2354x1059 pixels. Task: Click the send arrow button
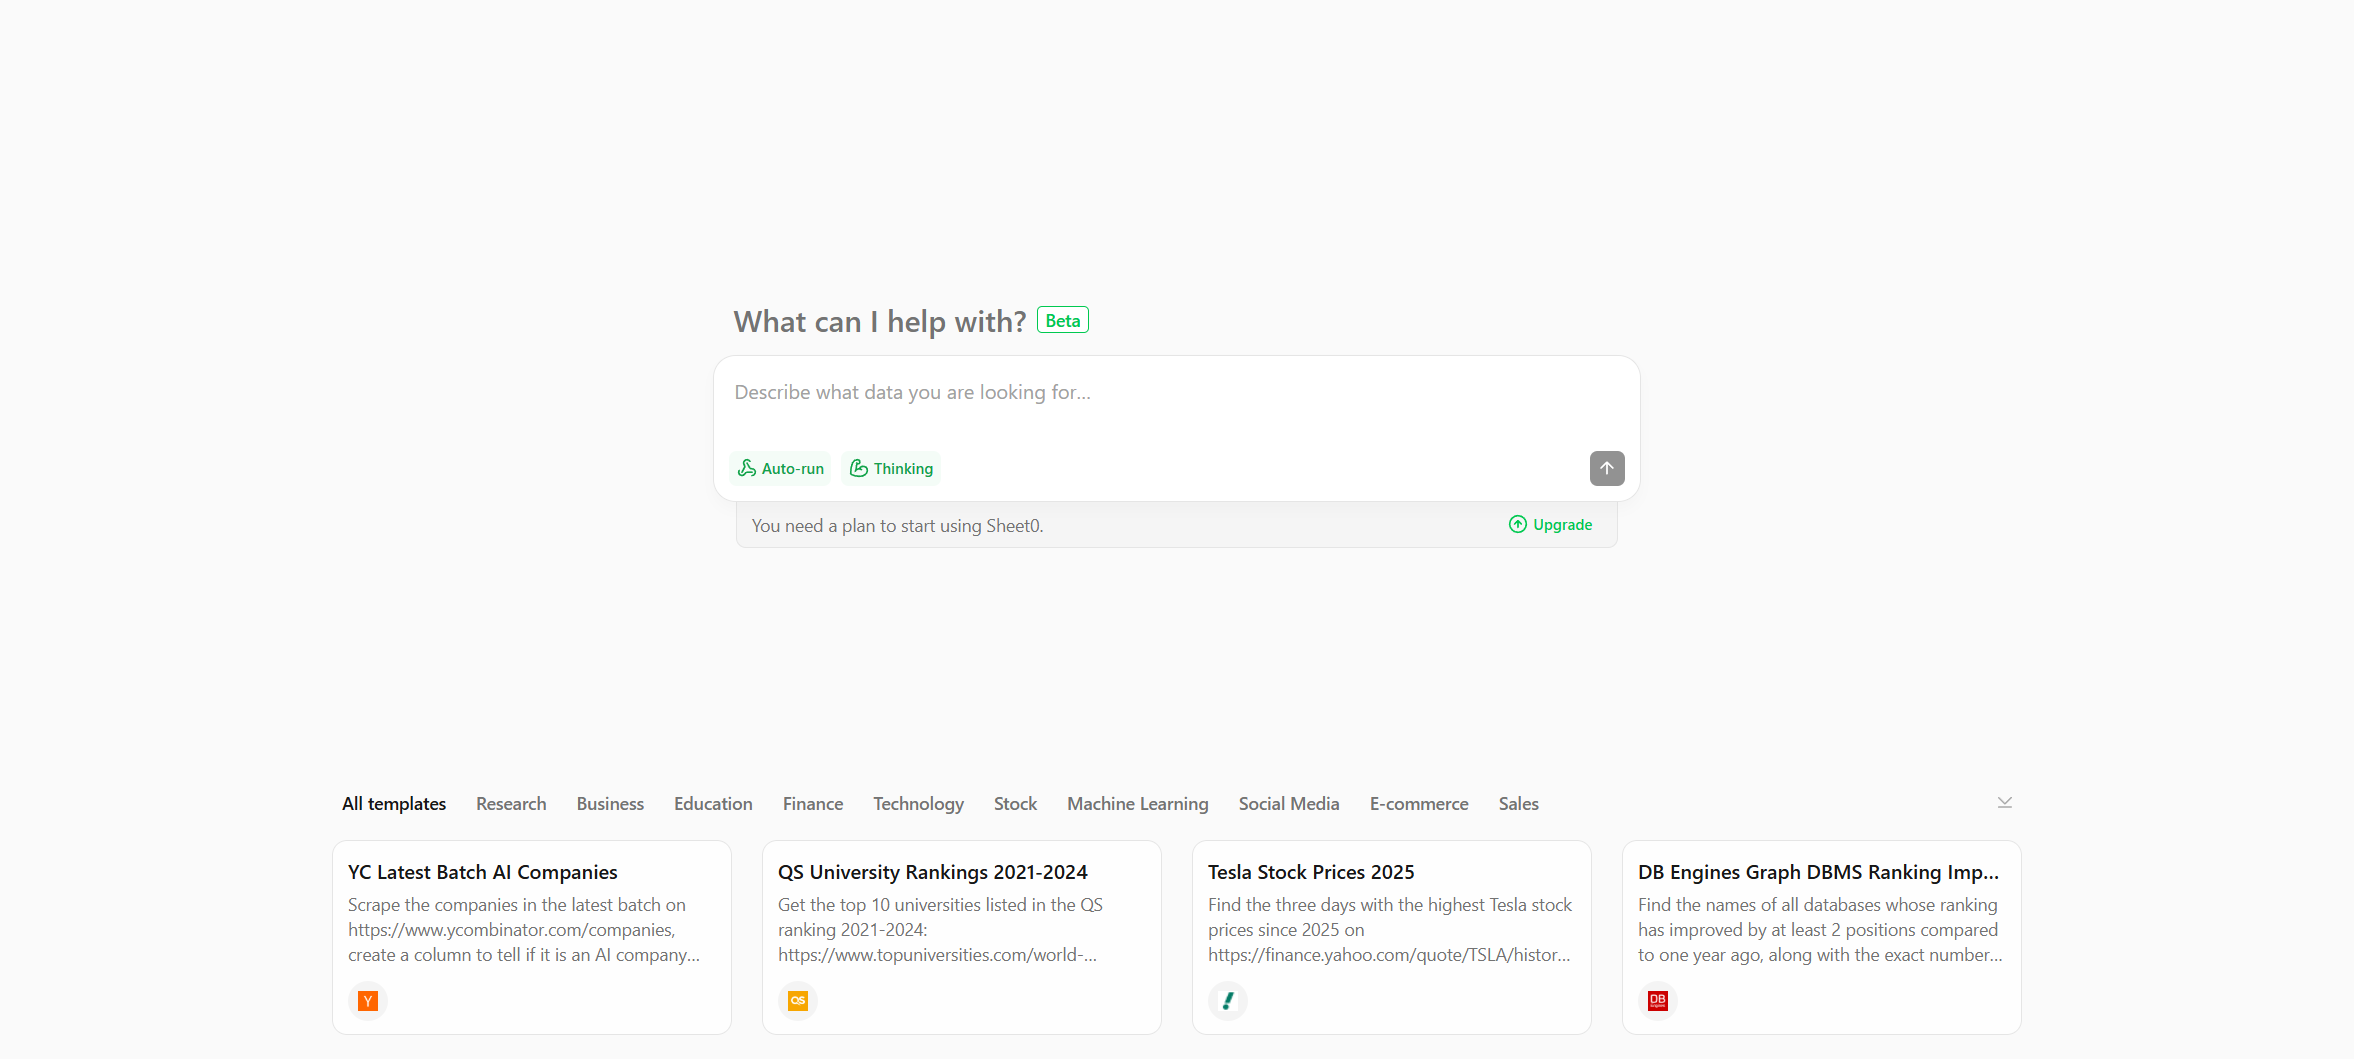1607,468
